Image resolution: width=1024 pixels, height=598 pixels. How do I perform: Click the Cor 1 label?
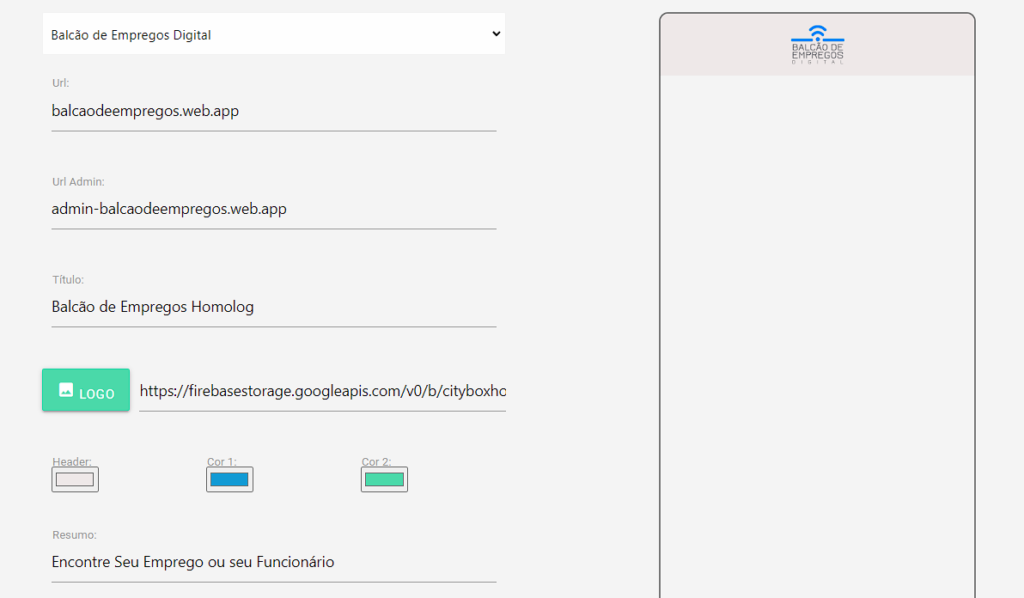tap(221, 462)
